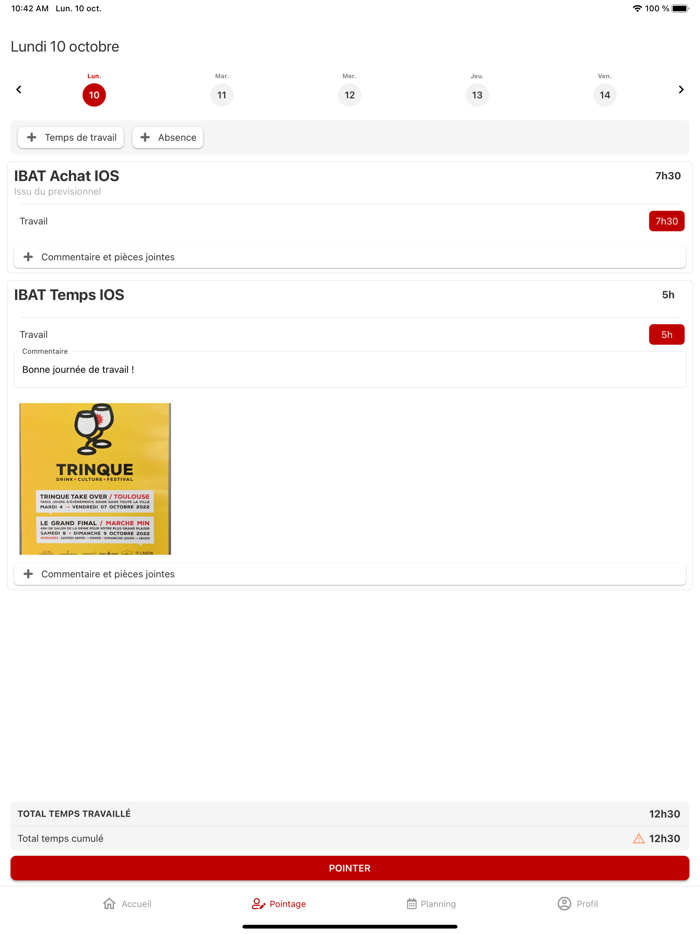The height and width of the screenshot is (934, 700).
Task: Open the Accueil tab
Action: 127,904
